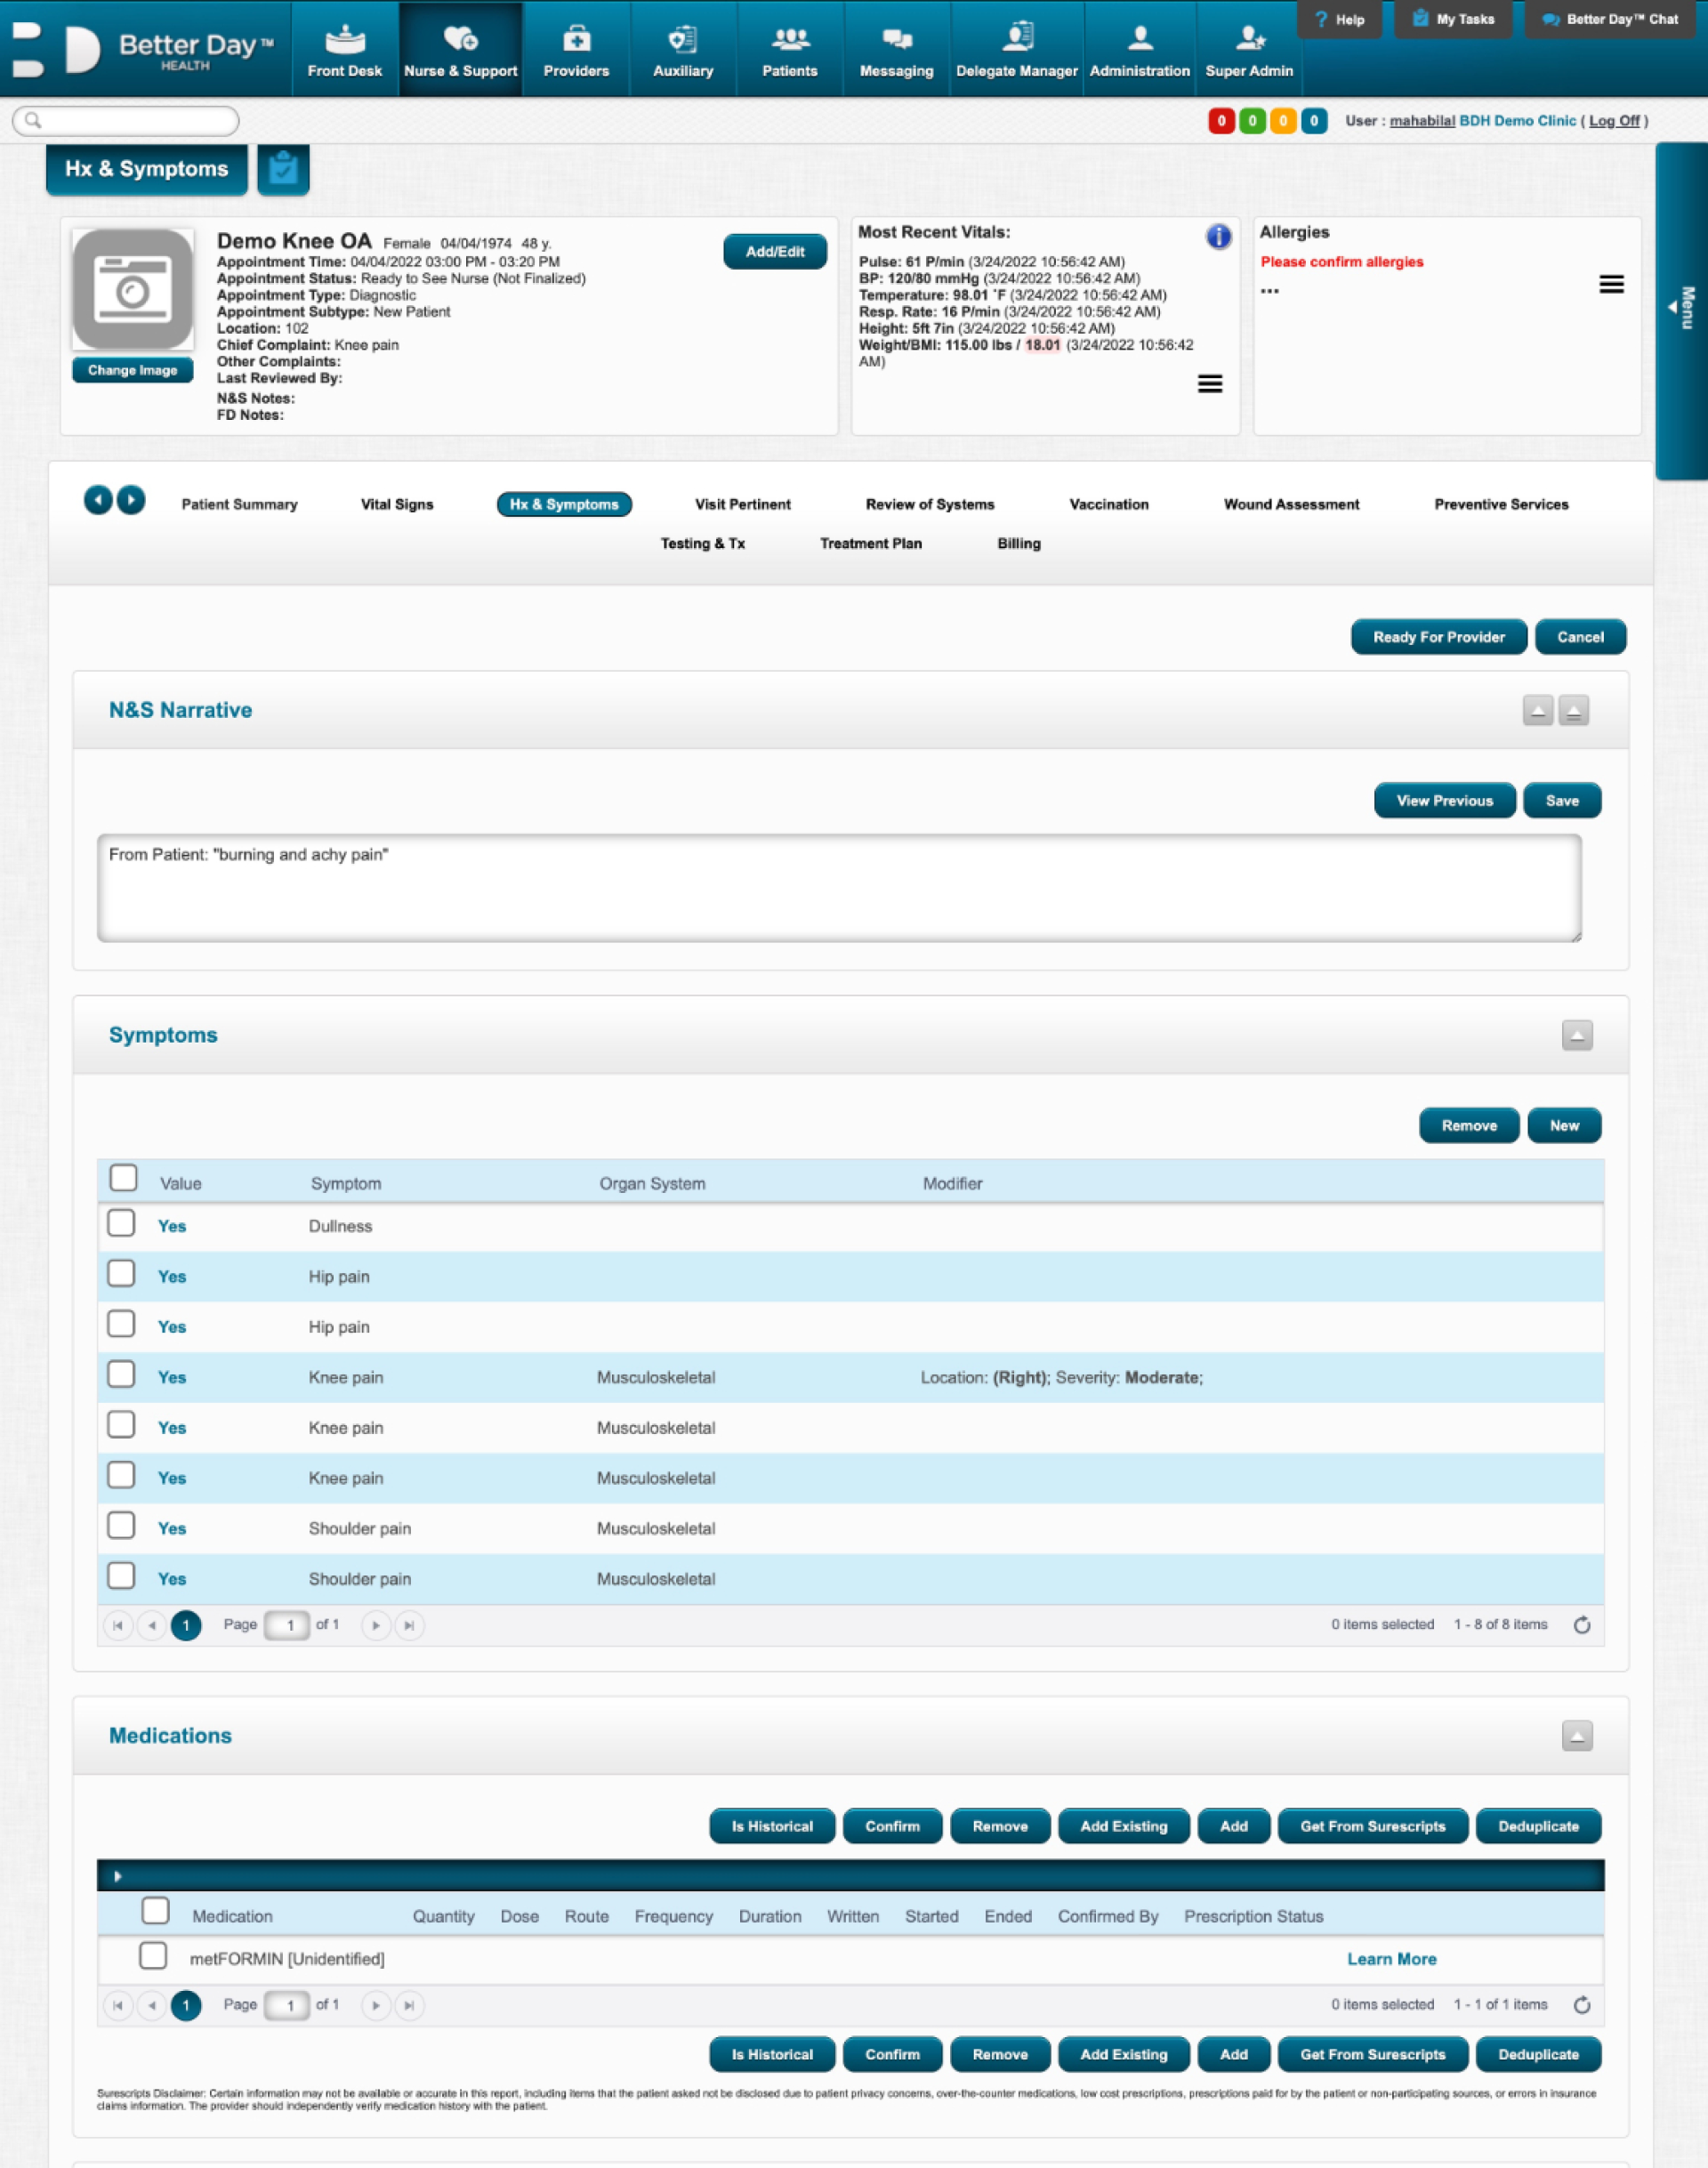Click into the N&S Narrative text area
1708x2168 pixels.
click(838, 888)
